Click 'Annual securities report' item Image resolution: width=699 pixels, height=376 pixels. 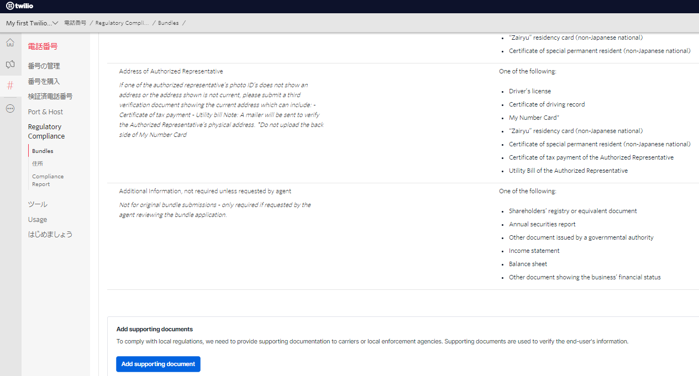tap(542, 224)
